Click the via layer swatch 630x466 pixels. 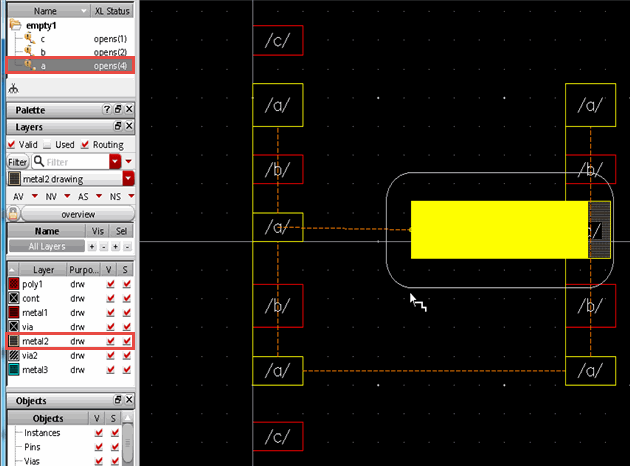[x=14, y=327]
